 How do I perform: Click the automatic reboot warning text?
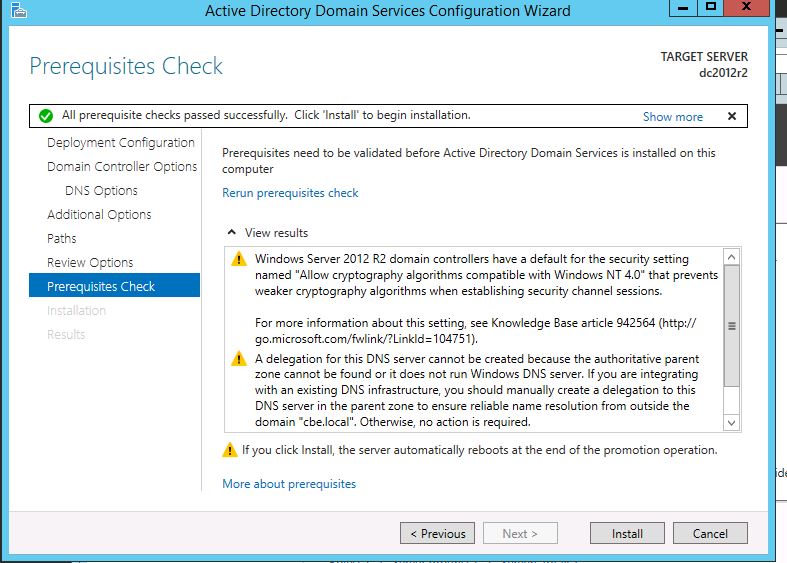(x=479, y=450)
